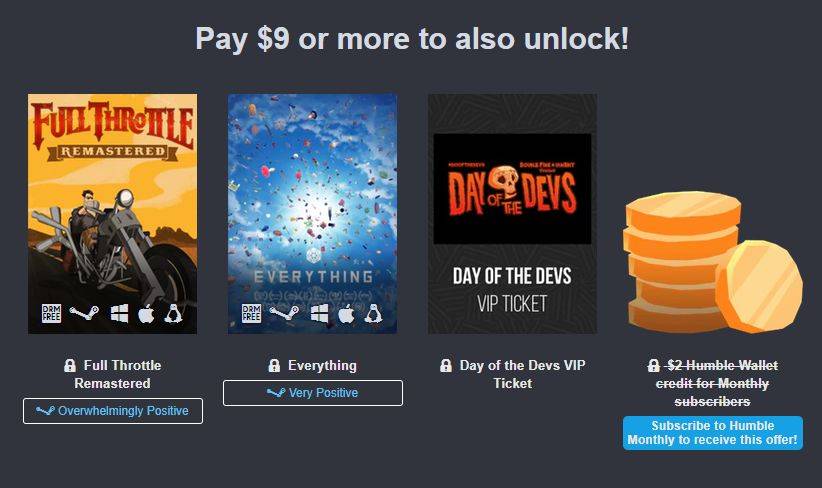Viewport: 822px width, 488px height.
Task: Click the lock icon beside Everything title
Action: tap(274, 365)
